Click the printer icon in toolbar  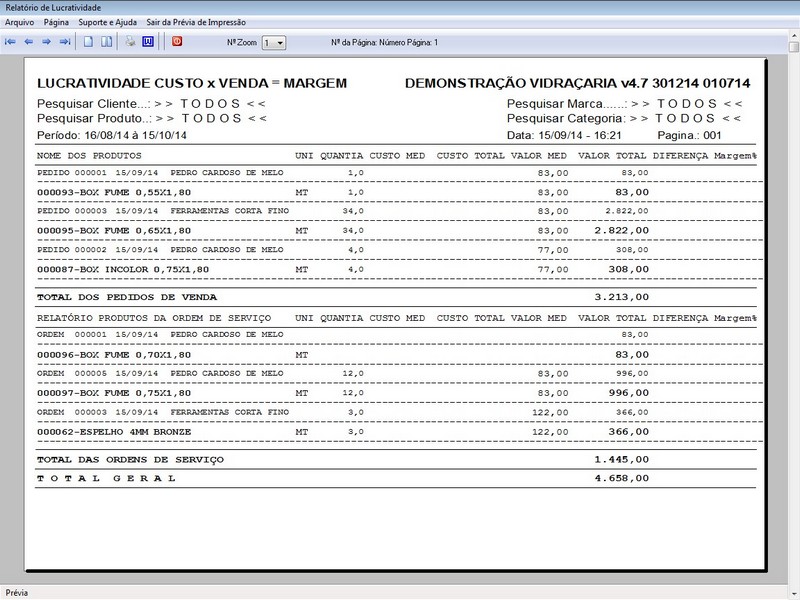[x=130, y=42]
